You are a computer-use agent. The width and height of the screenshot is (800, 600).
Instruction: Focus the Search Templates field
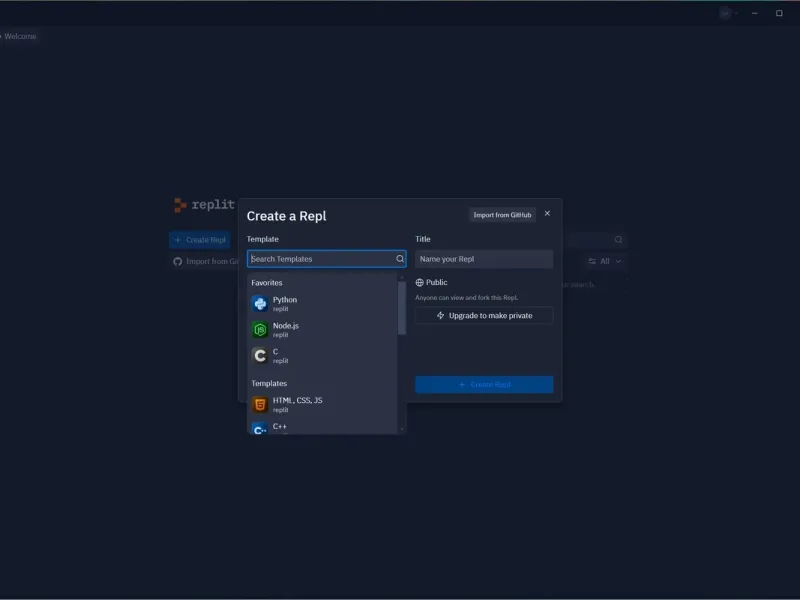(x=327, y=259)
